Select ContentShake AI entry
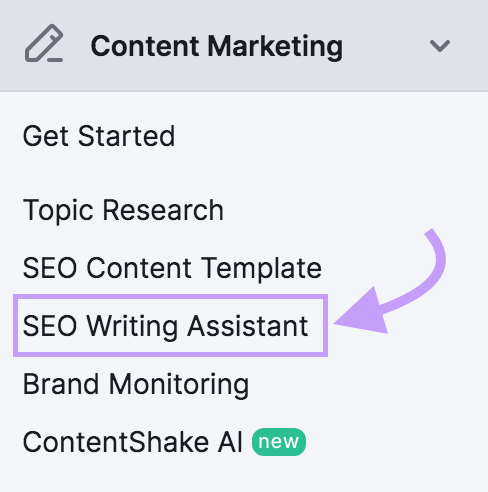Screen dimensions: 488x492 132,442
